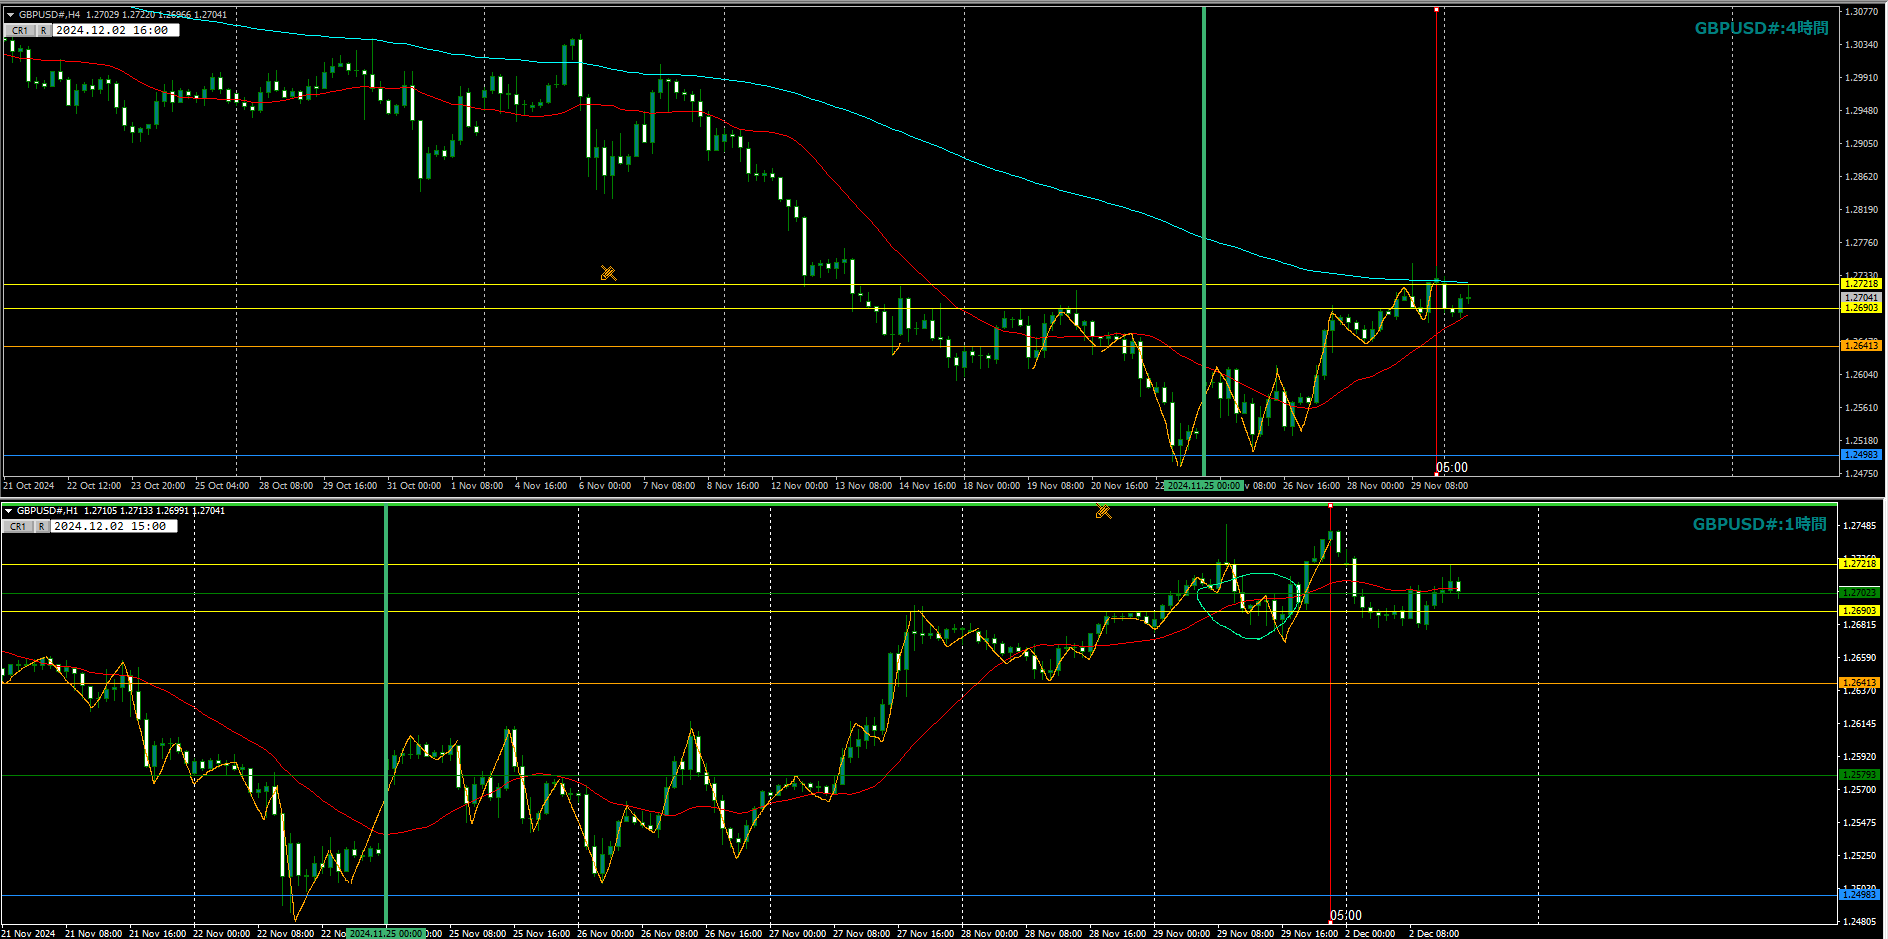
Task: Click the 05:00 vertical line label on the H1 chart
Action: (x=1346, y=916)
